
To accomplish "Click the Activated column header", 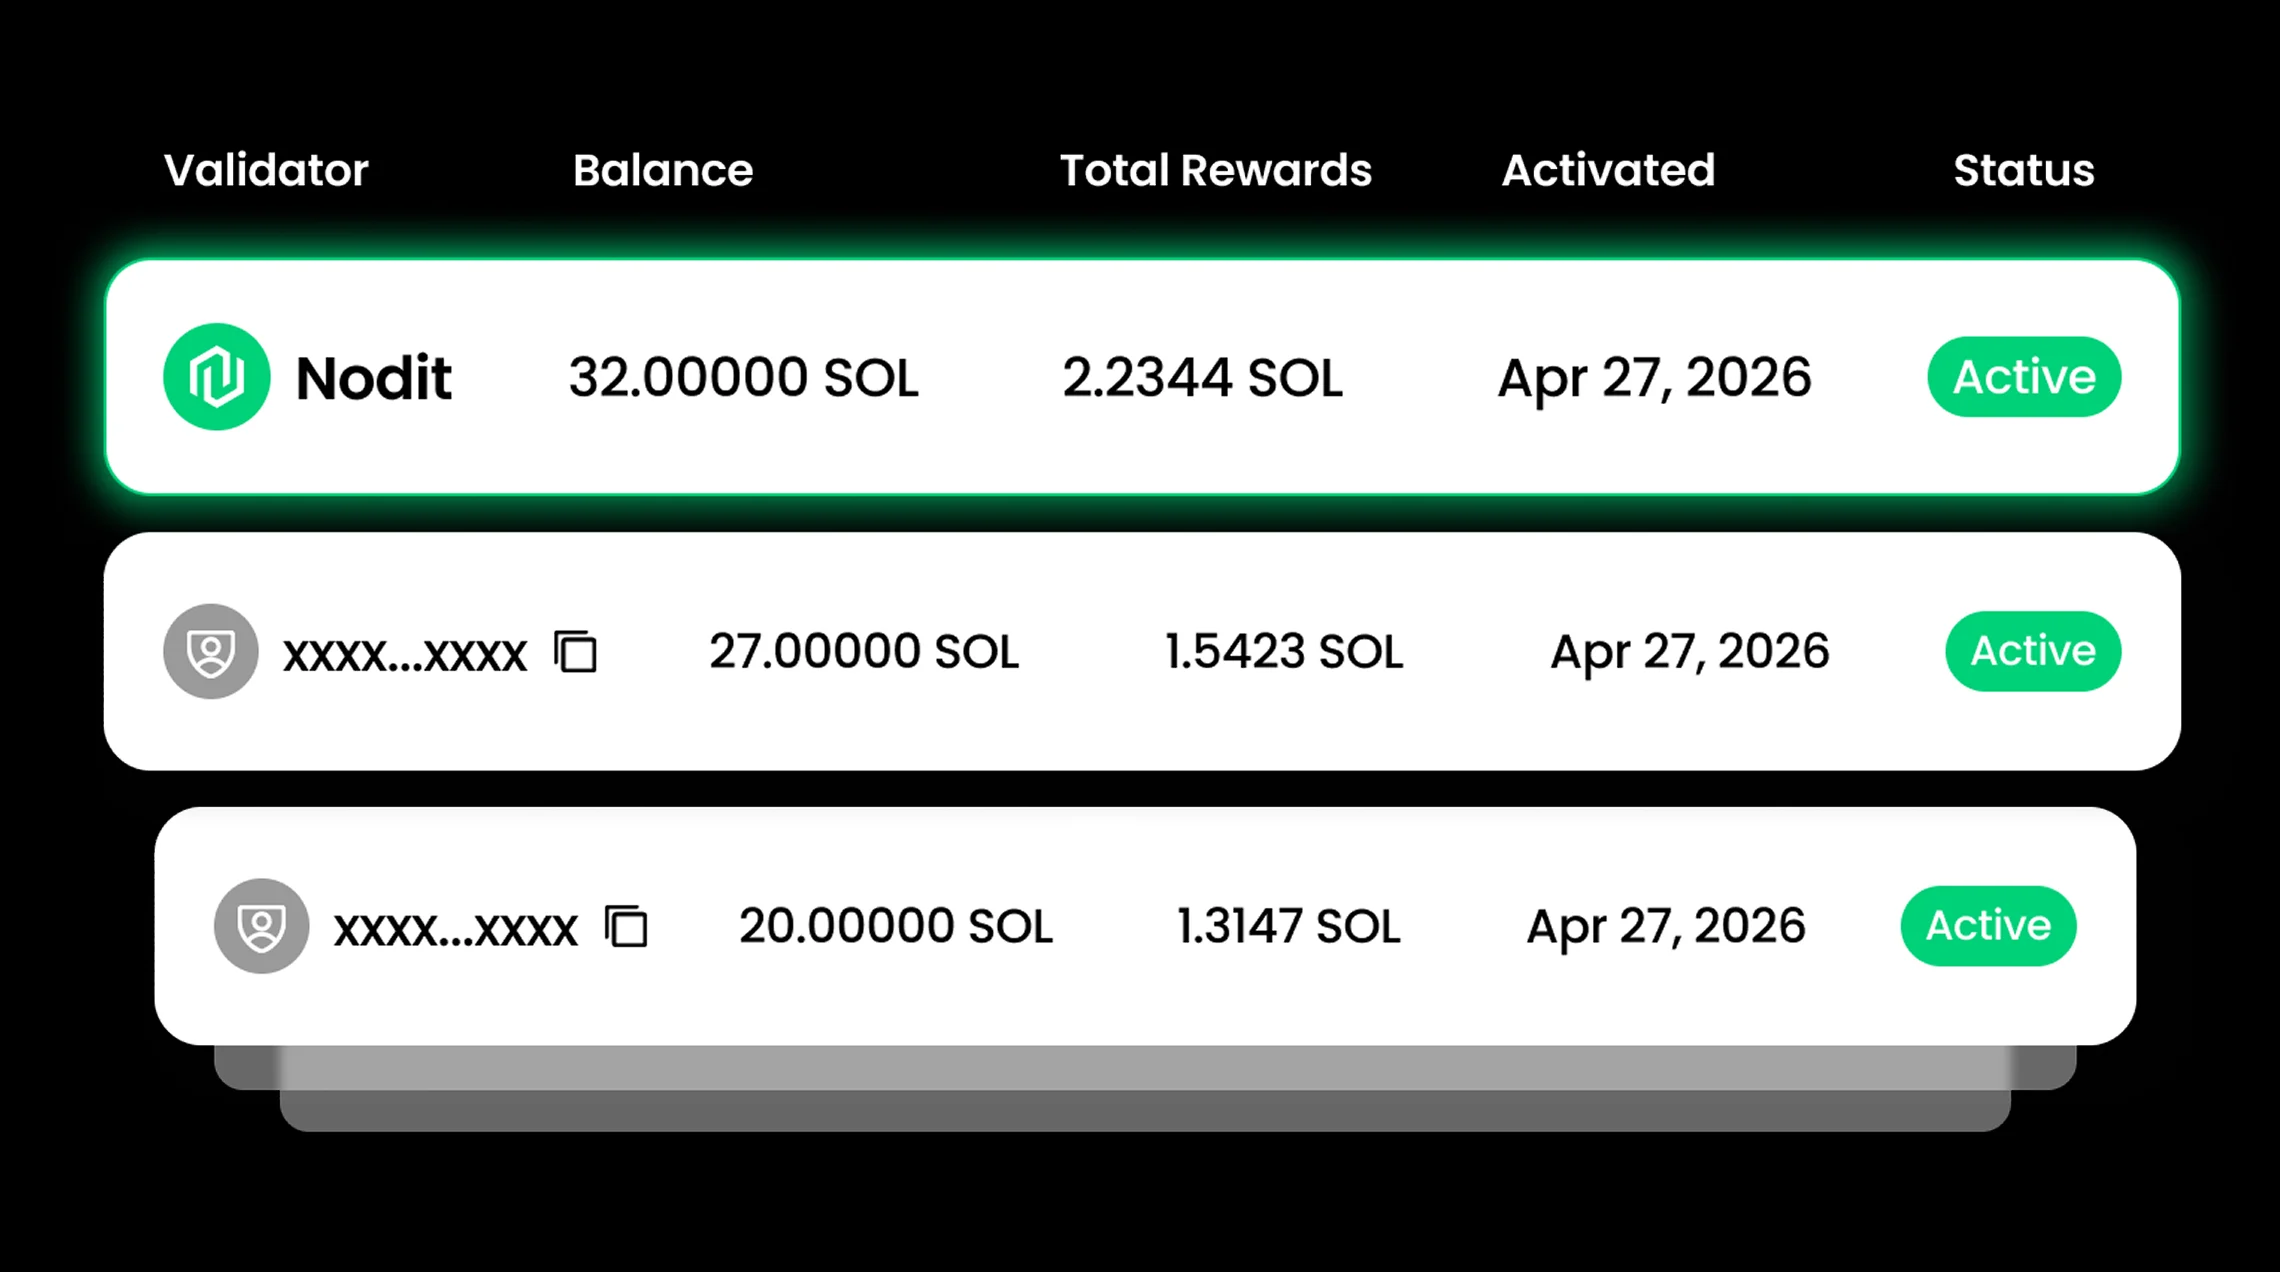I will [1608, 171].
